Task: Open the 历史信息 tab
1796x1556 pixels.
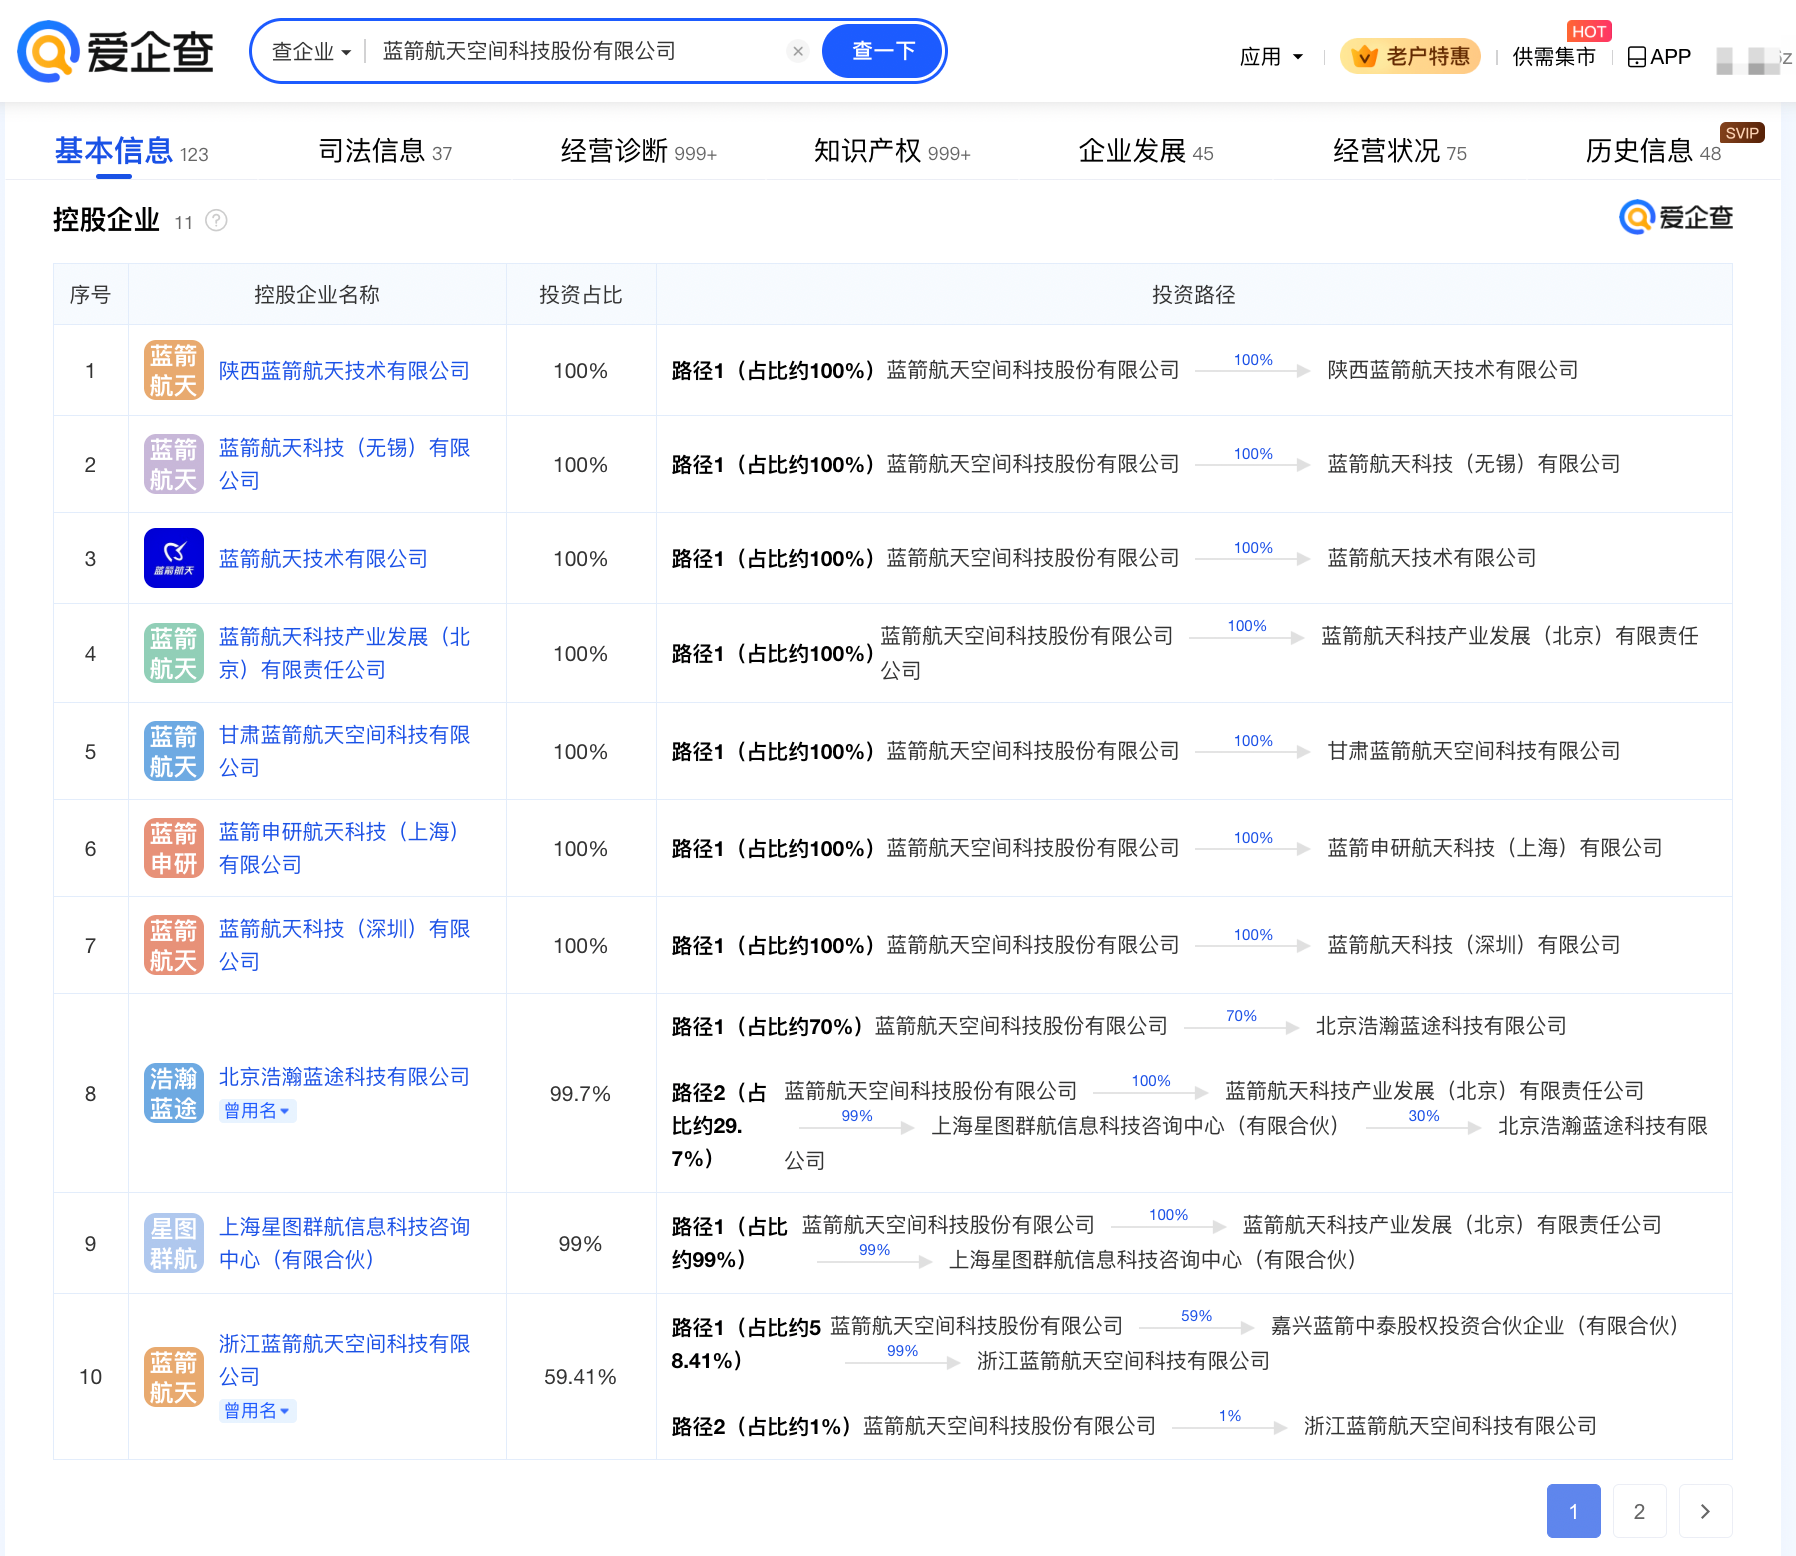Action: (1638, 152)
